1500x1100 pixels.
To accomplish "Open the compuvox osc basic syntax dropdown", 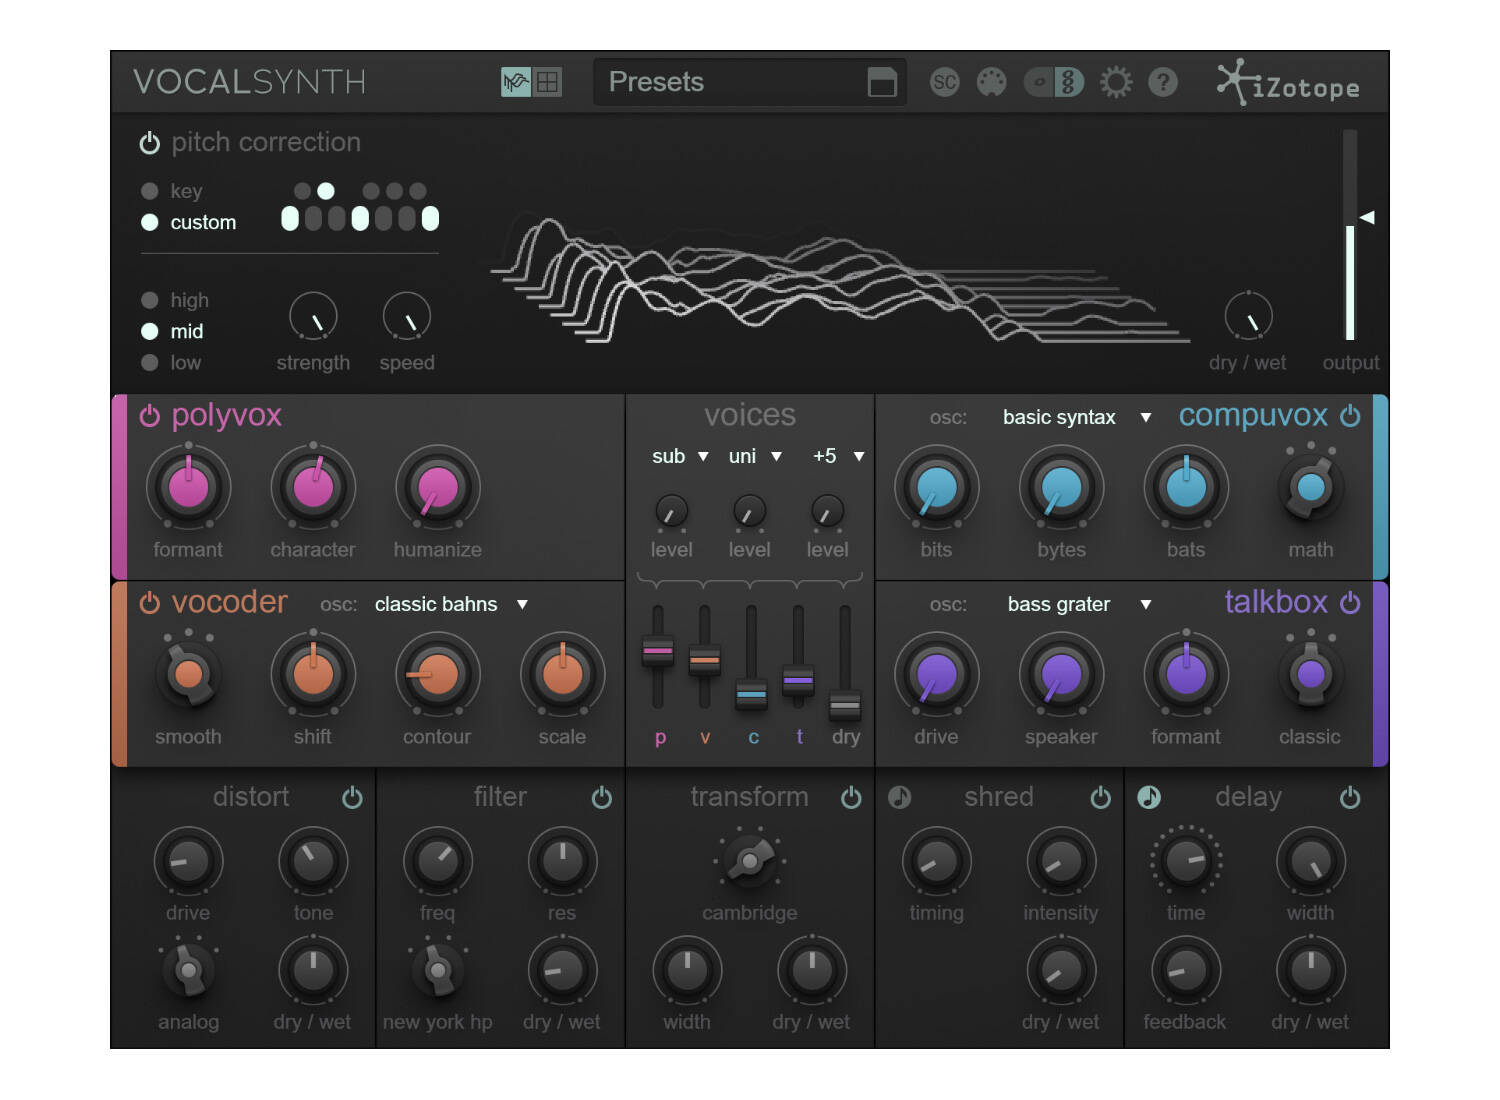I will coord(1077,417).
